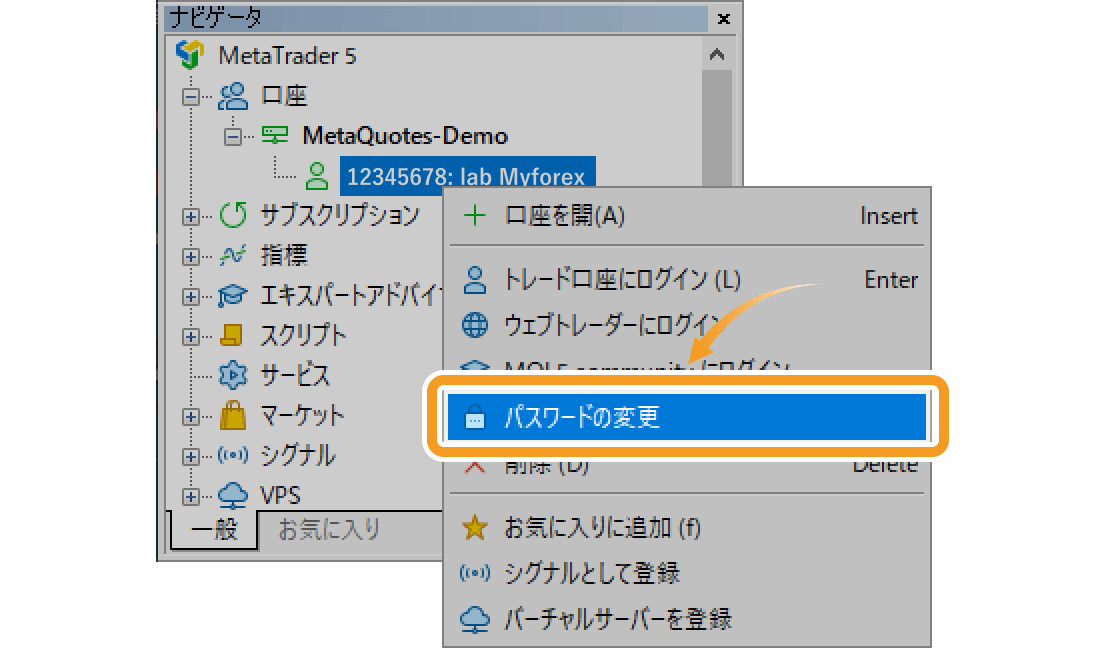Choose ウェブトレーダーにログイン menu entry
The height and width of the screenshot is (648, 1100).
click(686, 325)
